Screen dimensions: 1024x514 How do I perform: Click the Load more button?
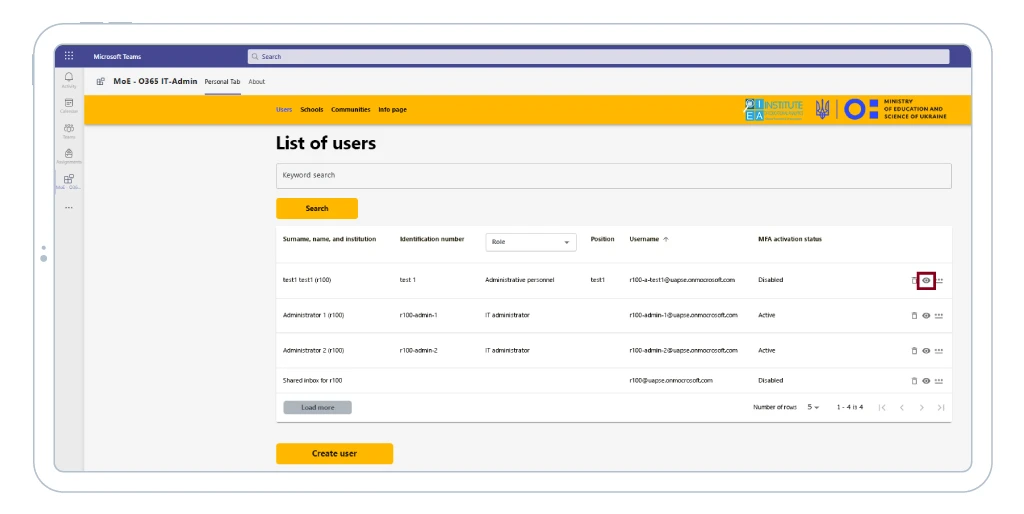[x=317, y=408]
